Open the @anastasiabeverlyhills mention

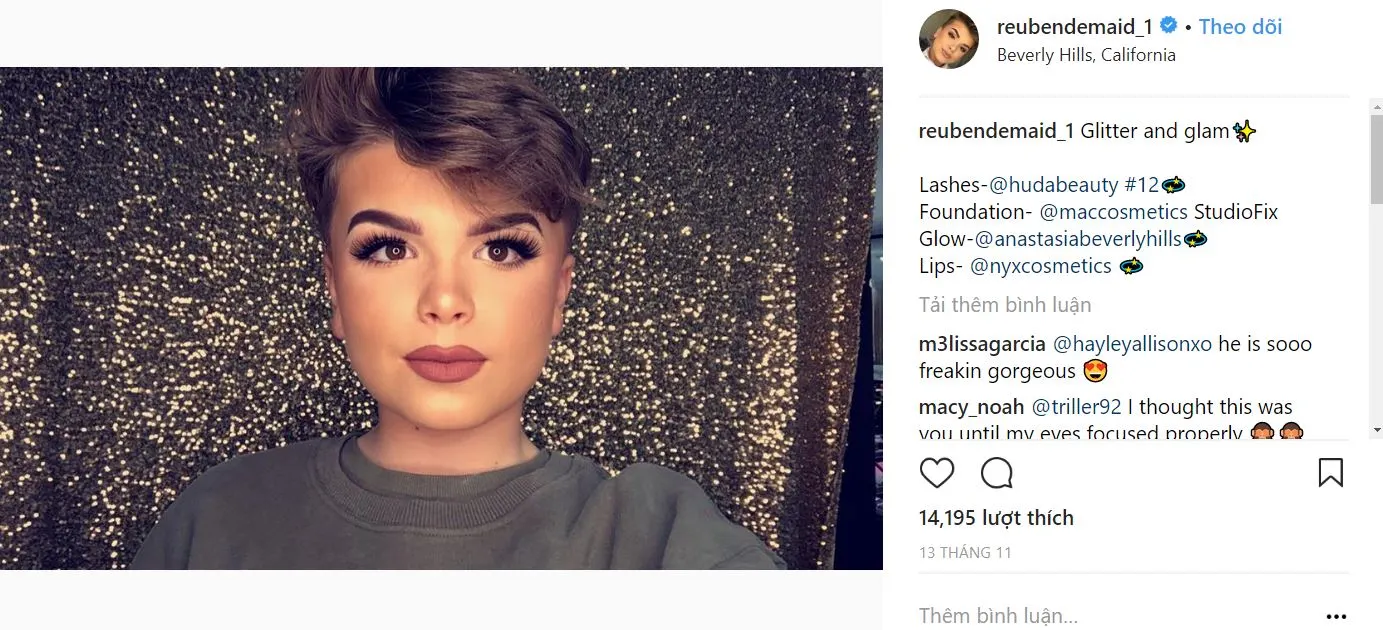(x=1078, y=239)
